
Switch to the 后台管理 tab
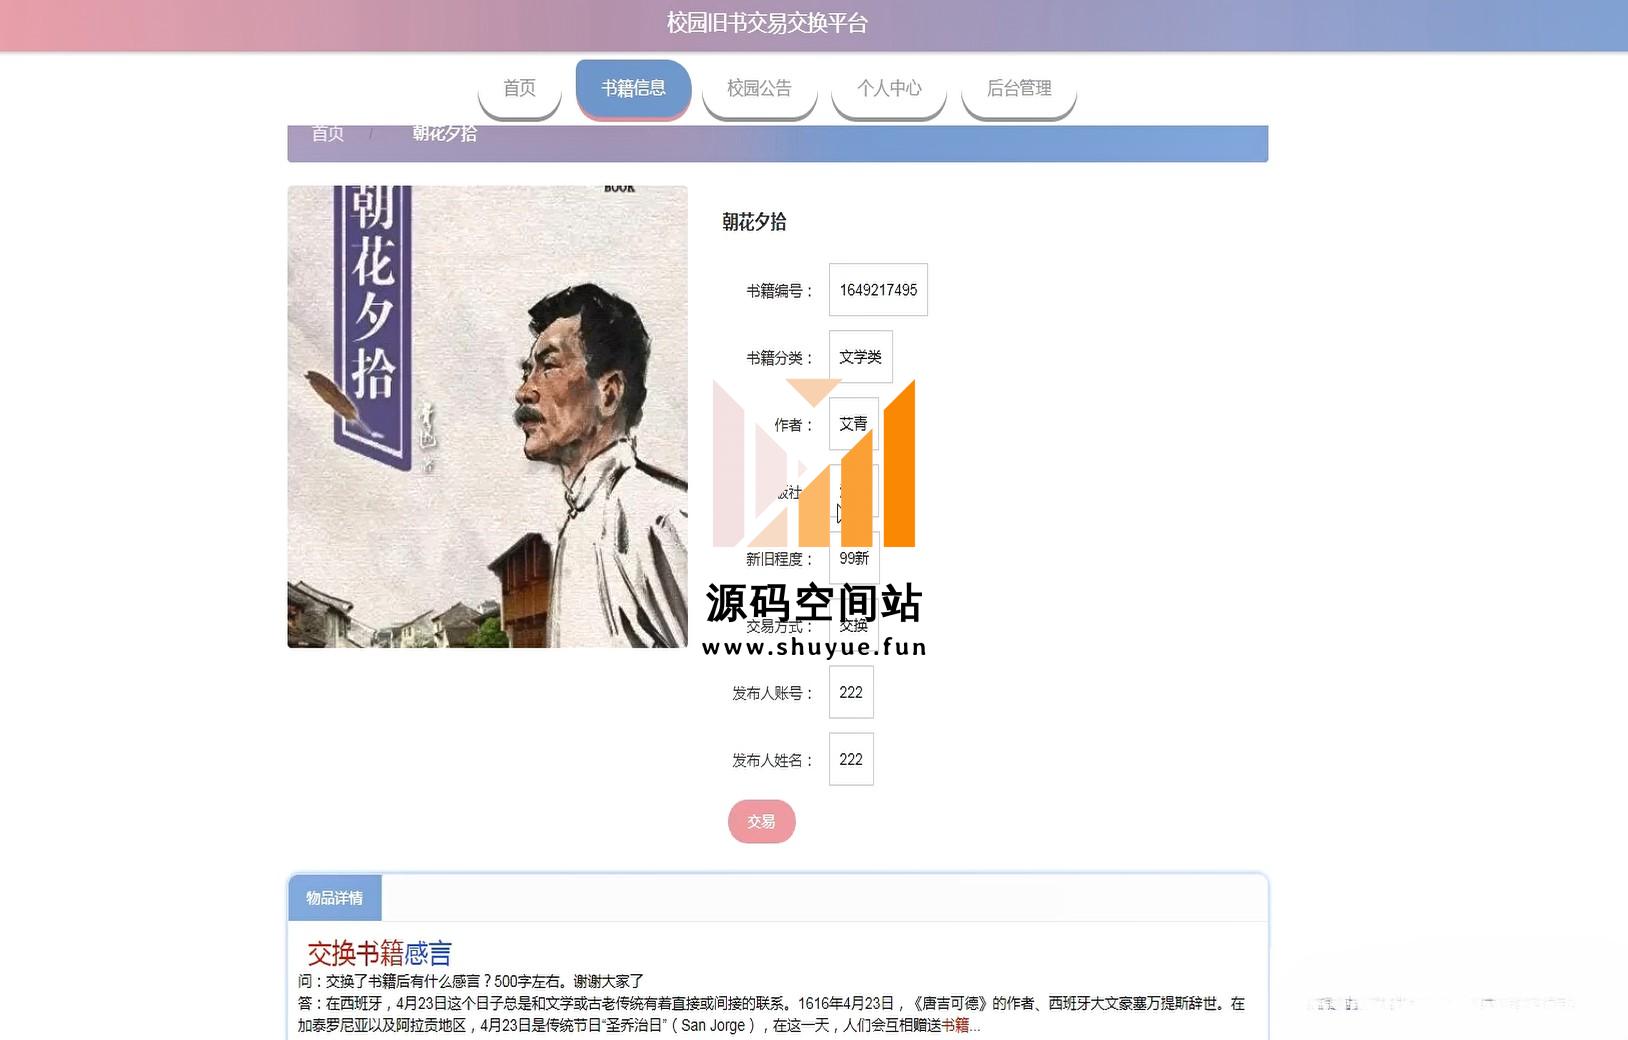pyautogui.click(x=1018, y=89)
